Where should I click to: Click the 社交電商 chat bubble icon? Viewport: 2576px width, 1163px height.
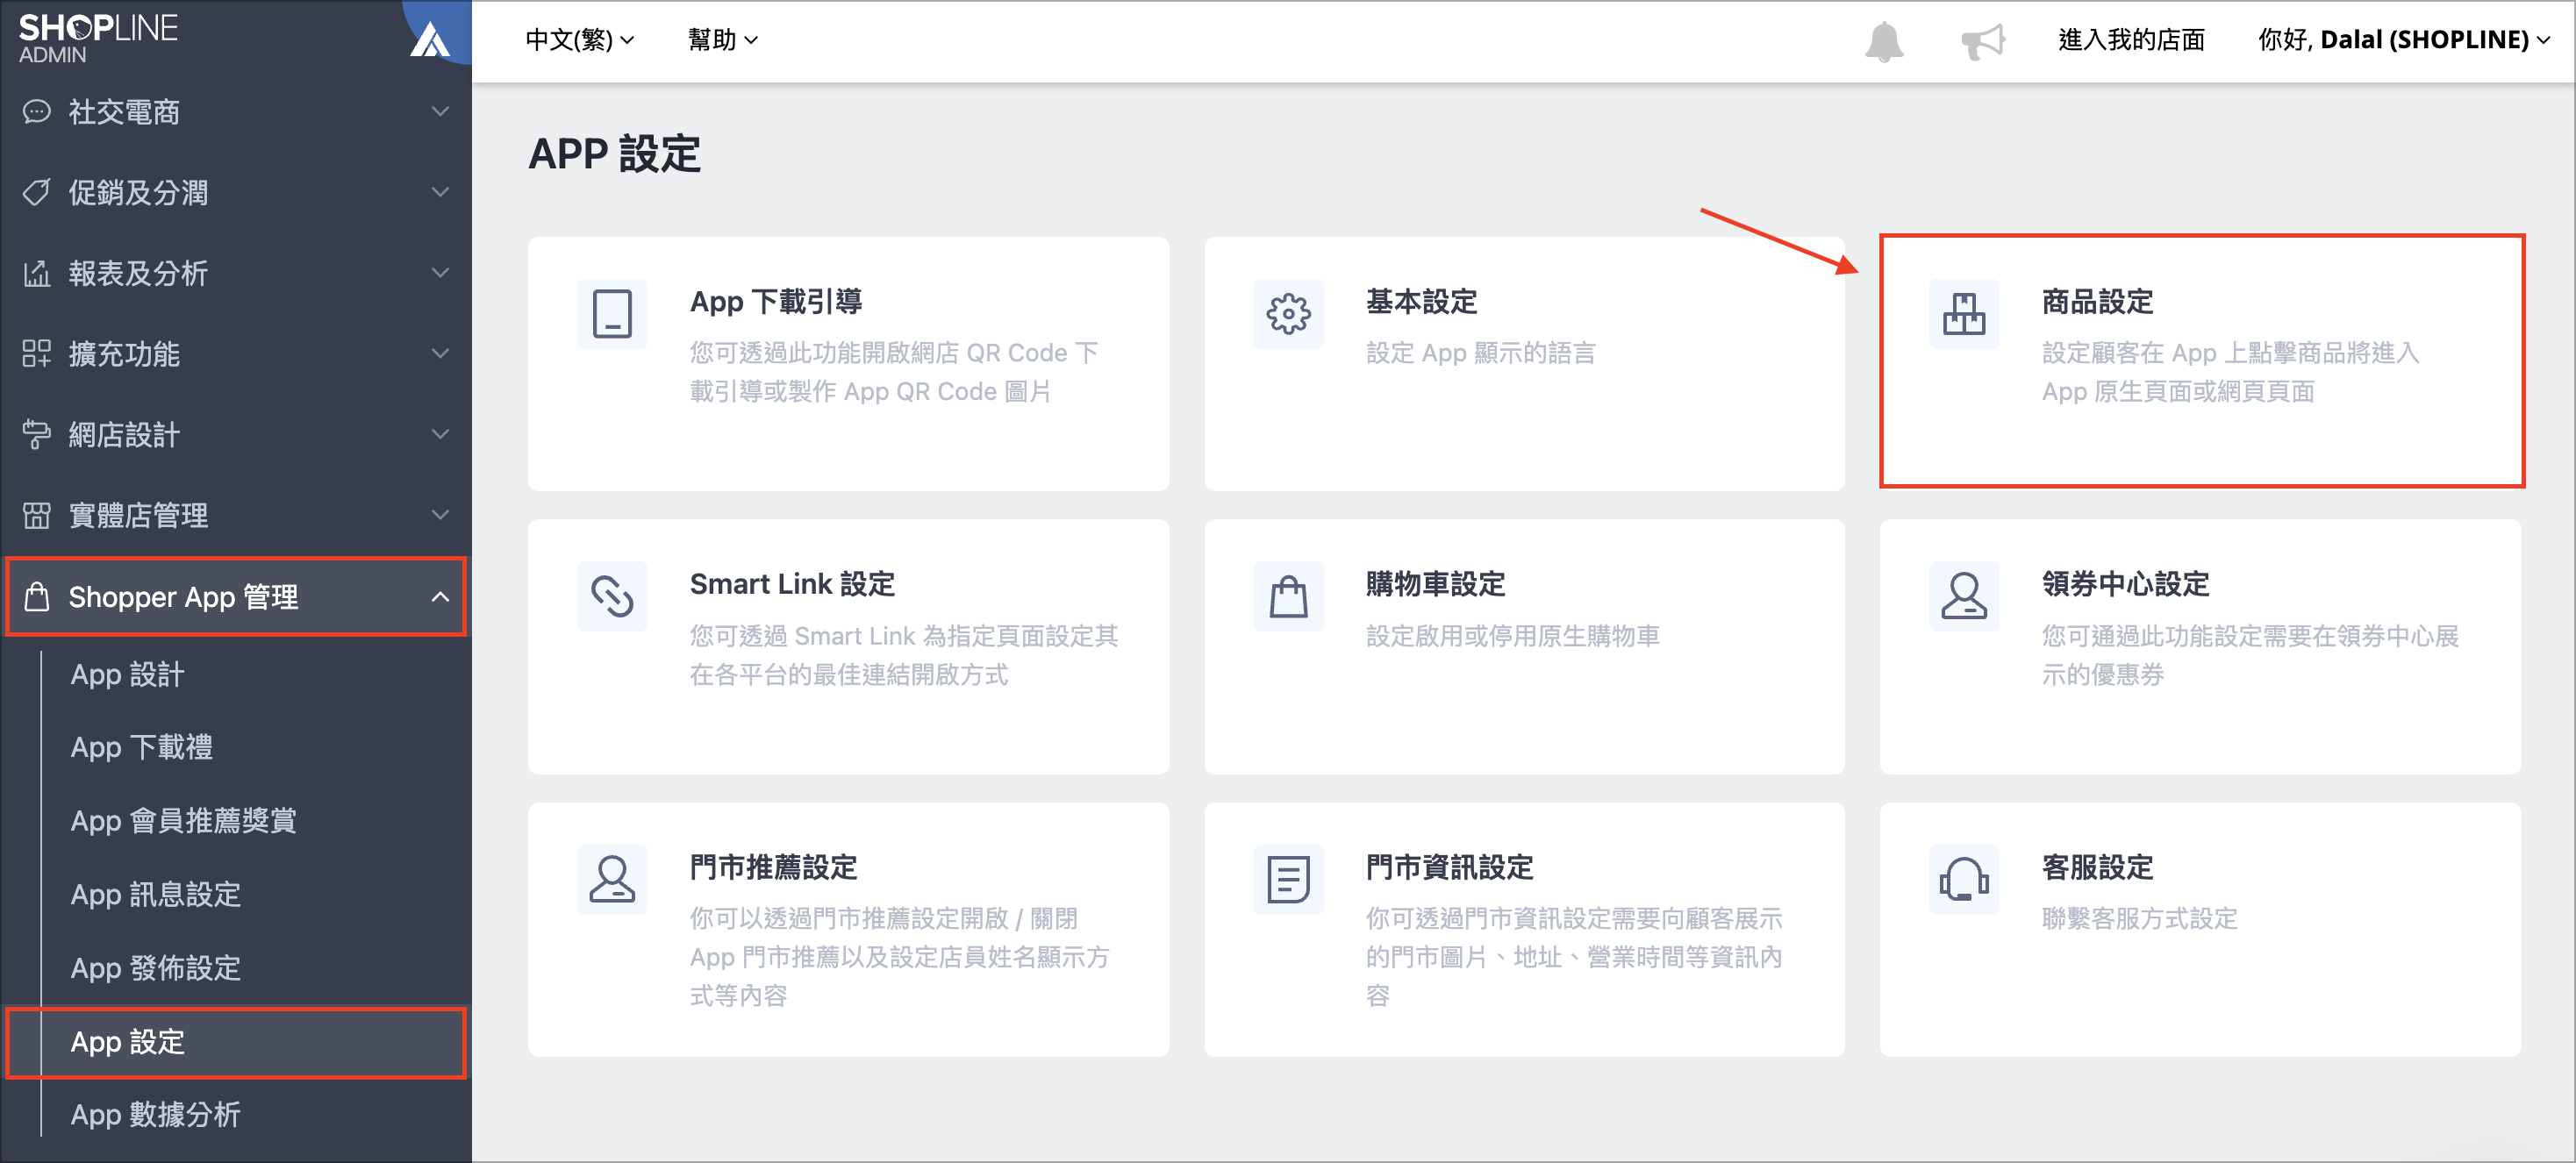click(x=37, y=111)
